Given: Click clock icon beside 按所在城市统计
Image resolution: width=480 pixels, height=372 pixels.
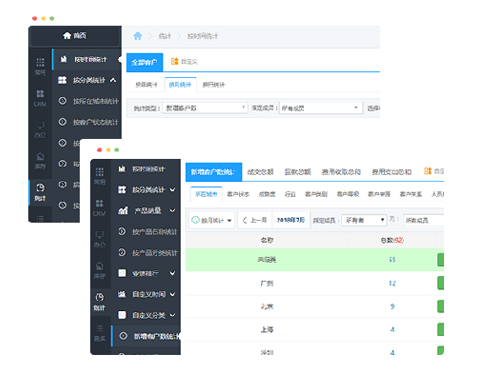Looking at the screenshot, I should 62,101.
